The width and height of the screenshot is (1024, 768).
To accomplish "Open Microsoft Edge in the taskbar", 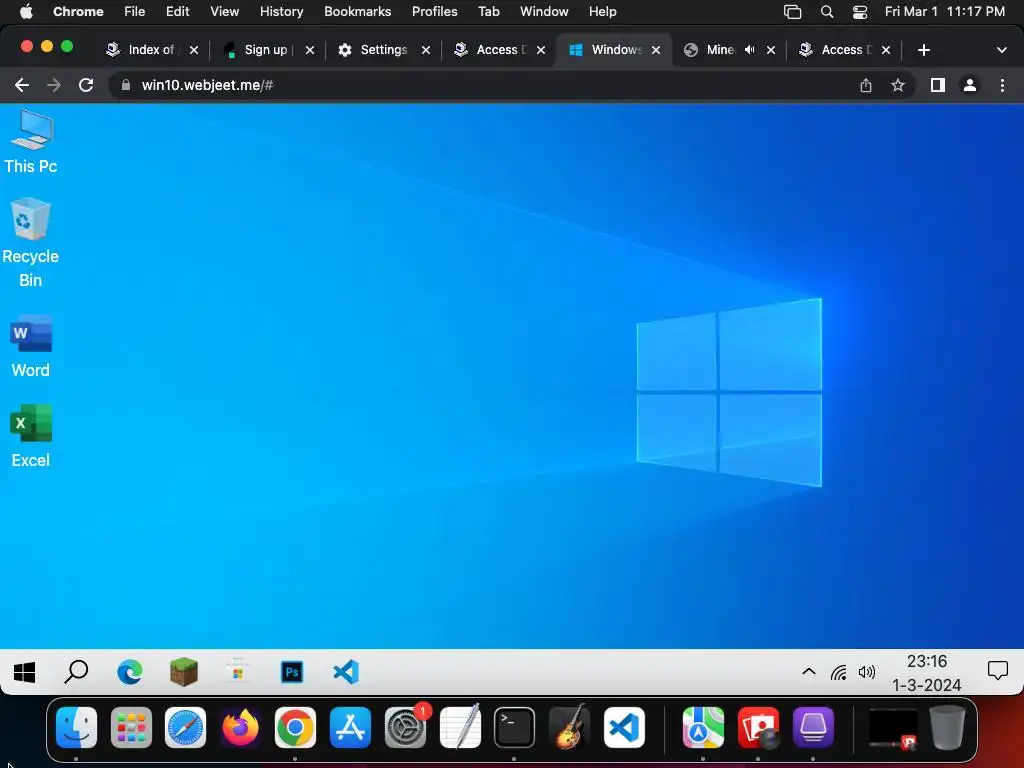I will pos(129,672).
